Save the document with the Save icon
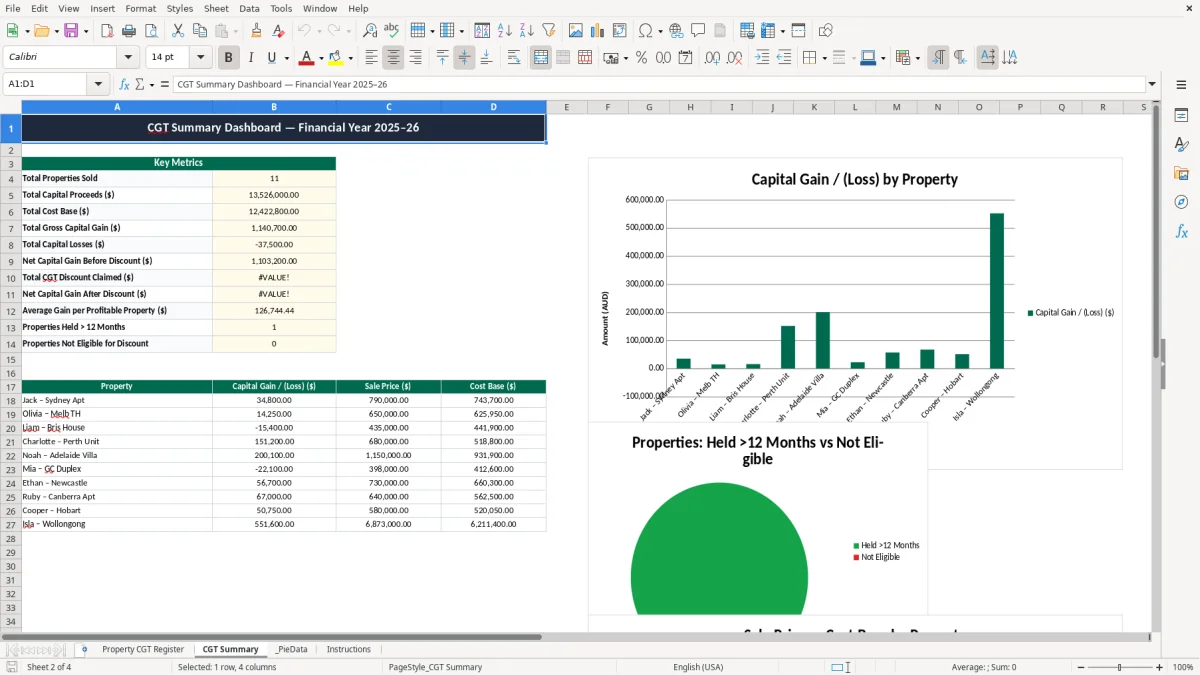Image resolution: width=1200 pixels, height=675 pixels. tap(71, 31)
